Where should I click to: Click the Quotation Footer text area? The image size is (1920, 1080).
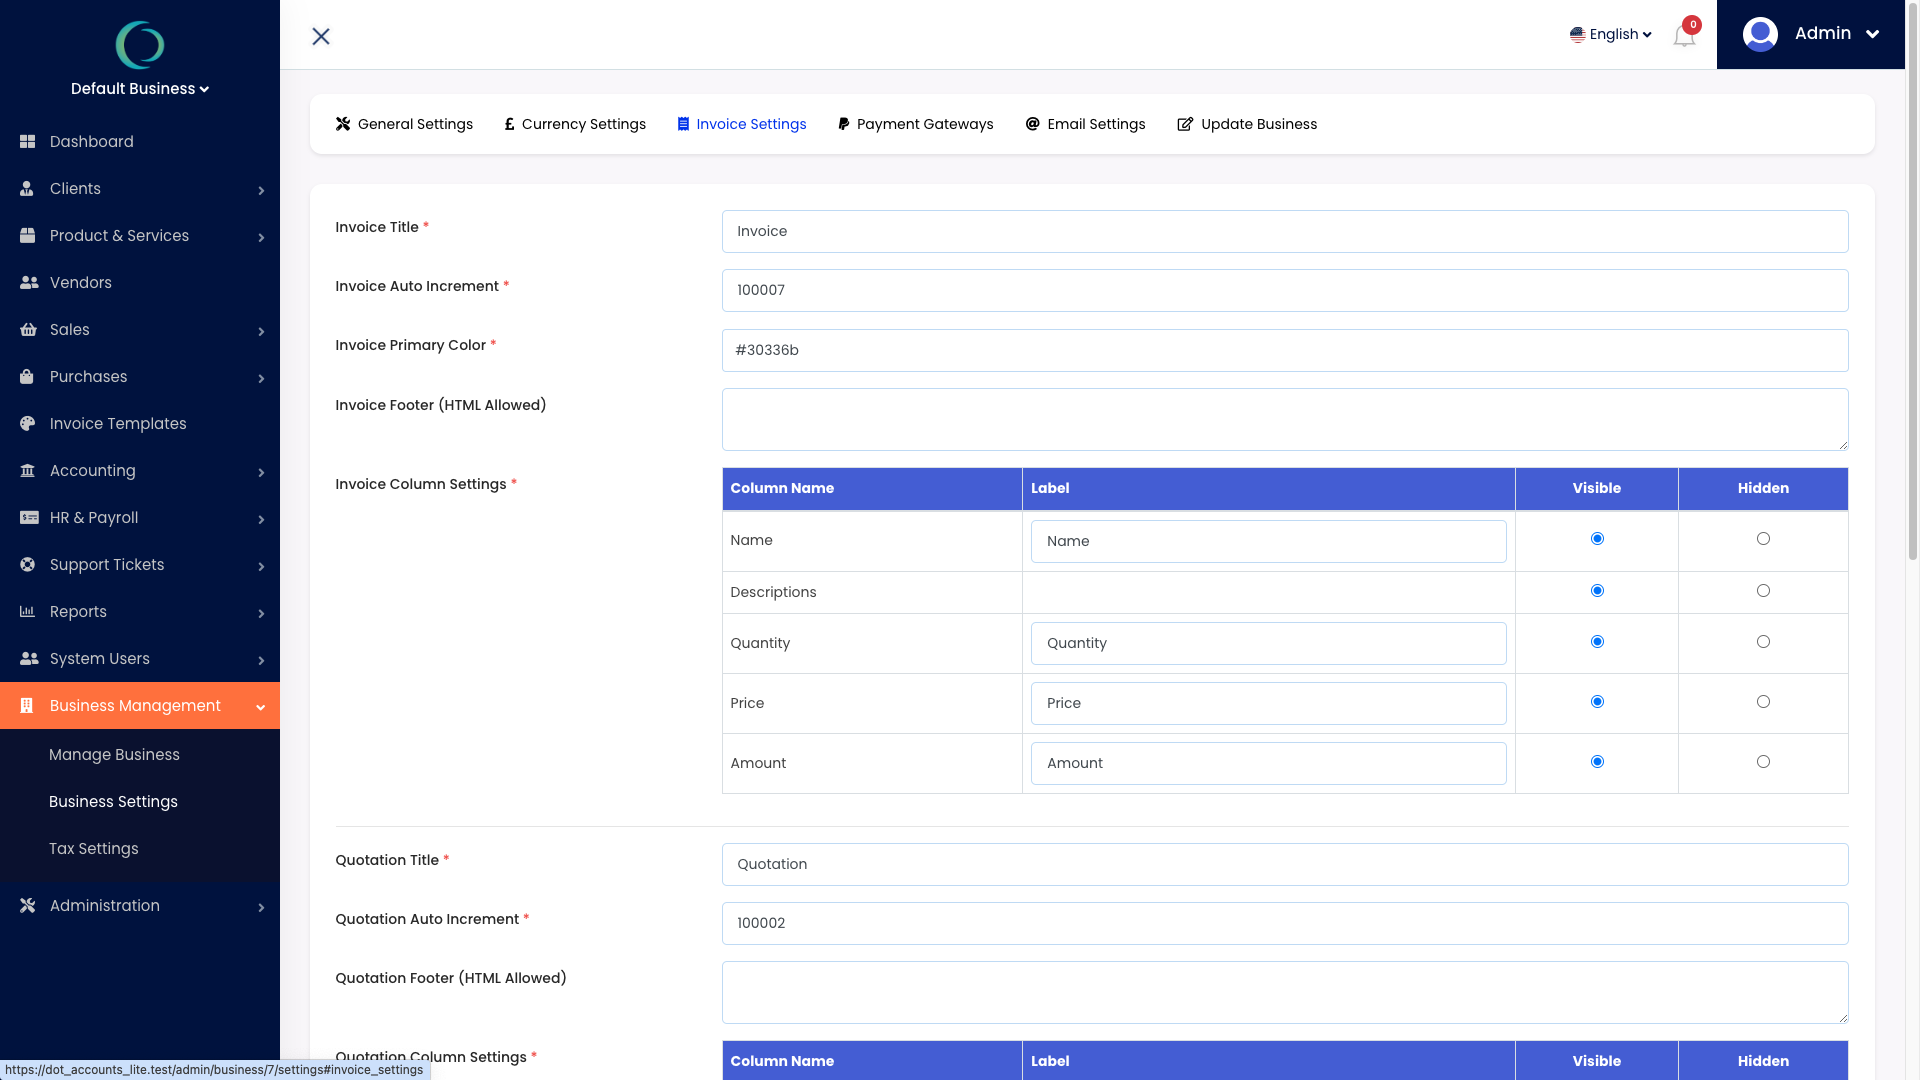1284,992
